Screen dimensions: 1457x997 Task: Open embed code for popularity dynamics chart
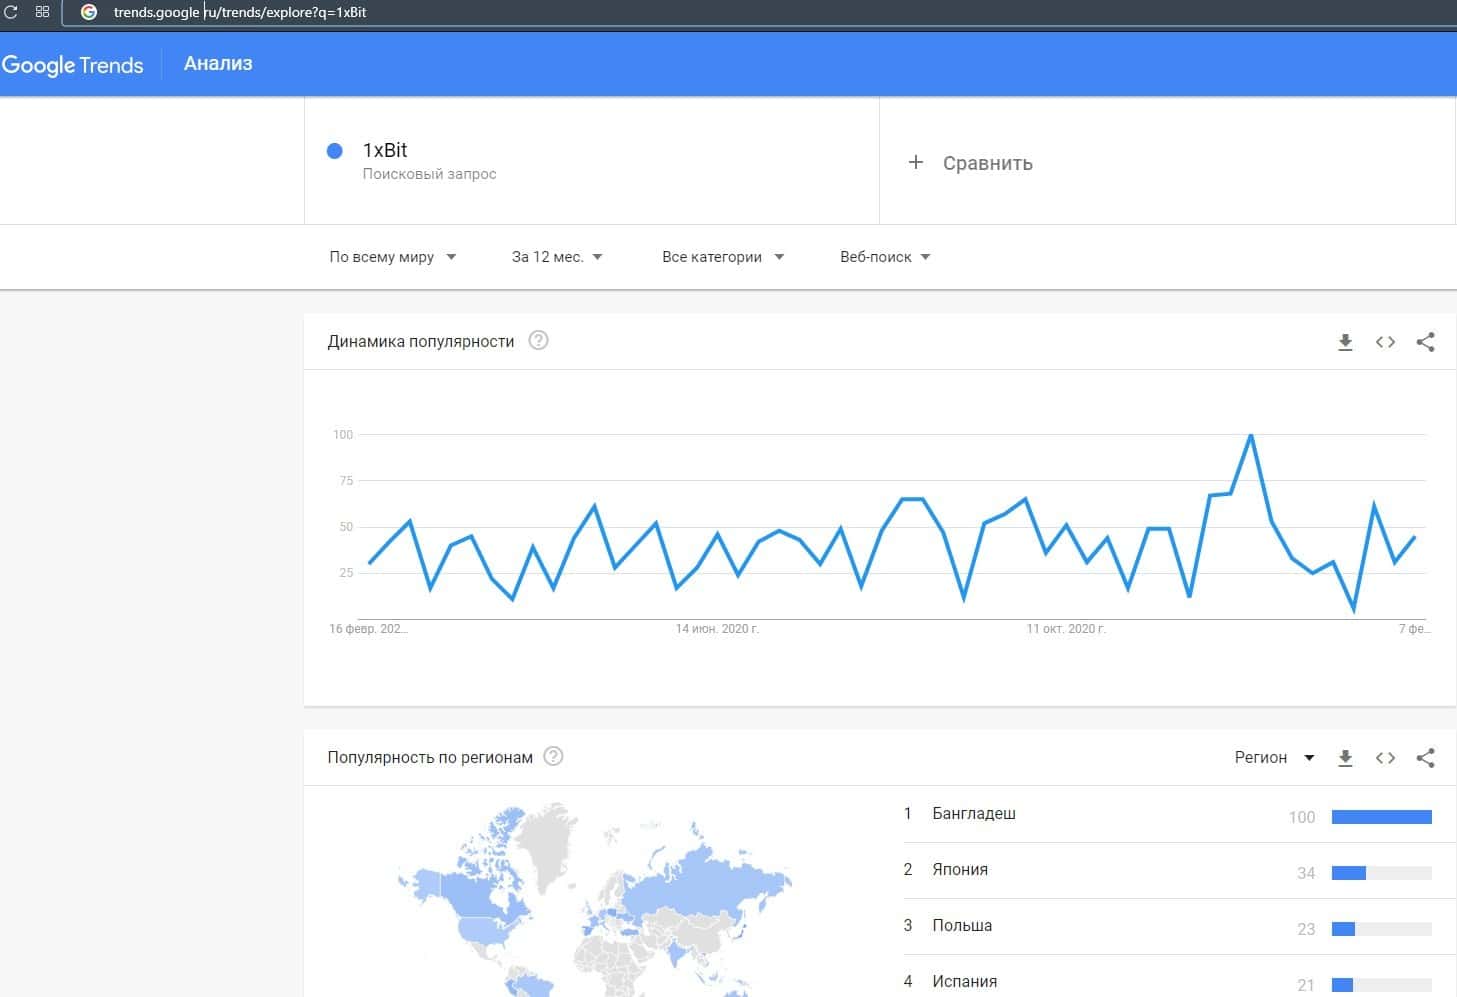pos(1385,342)
